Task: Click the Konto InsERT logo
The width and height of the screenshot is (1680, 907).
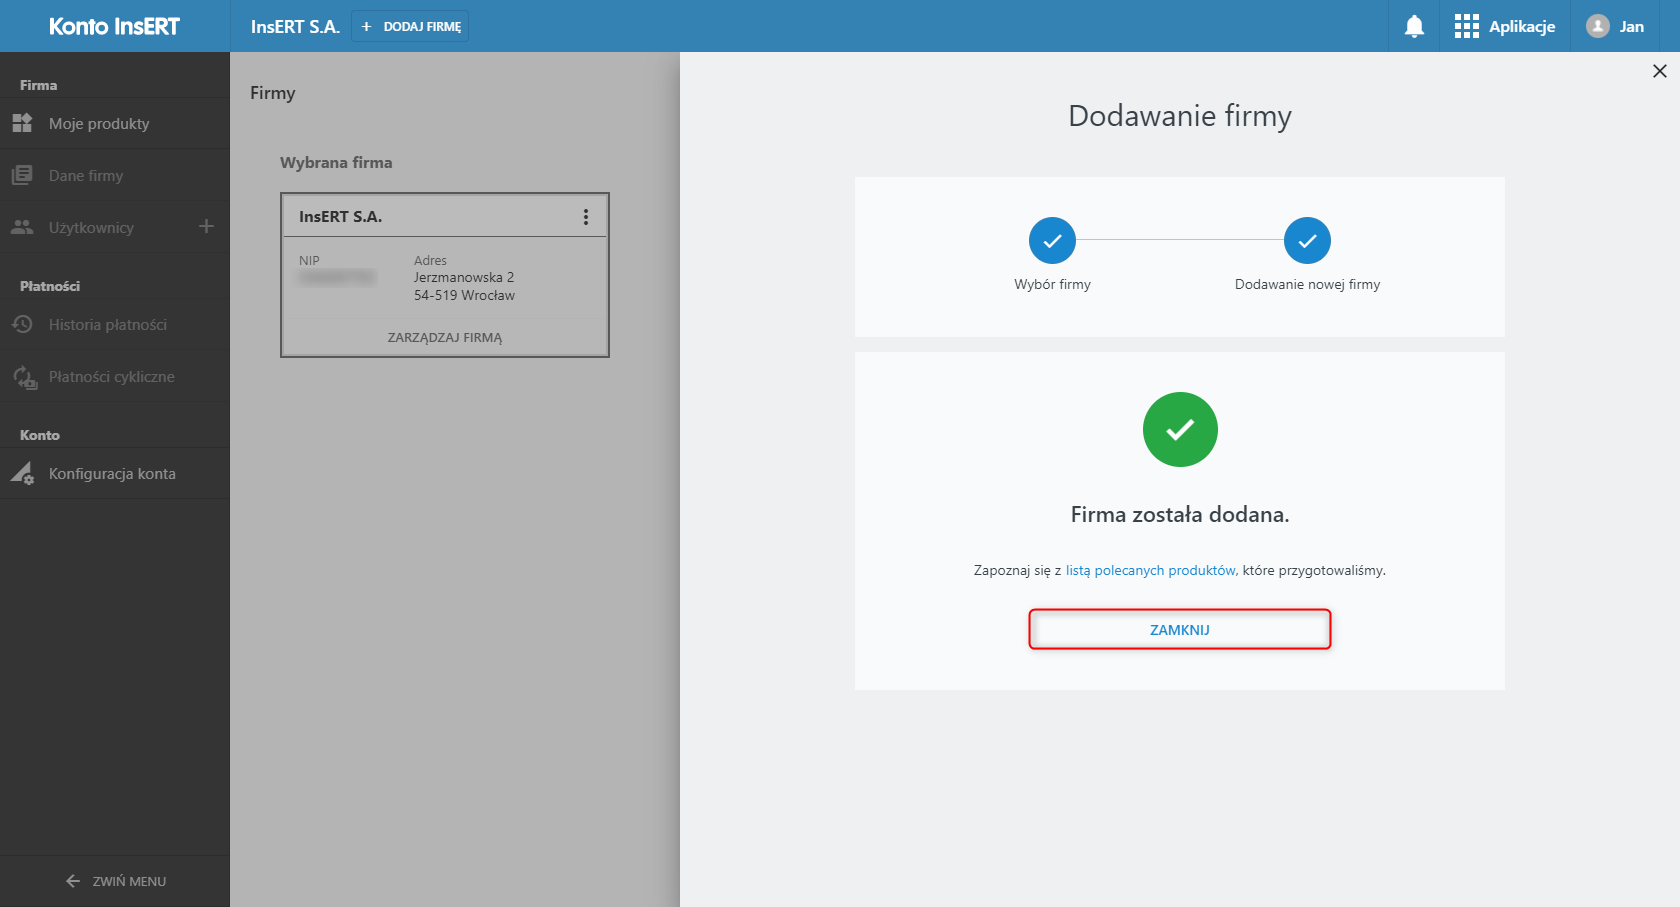Action: click(x=115, y=26)
